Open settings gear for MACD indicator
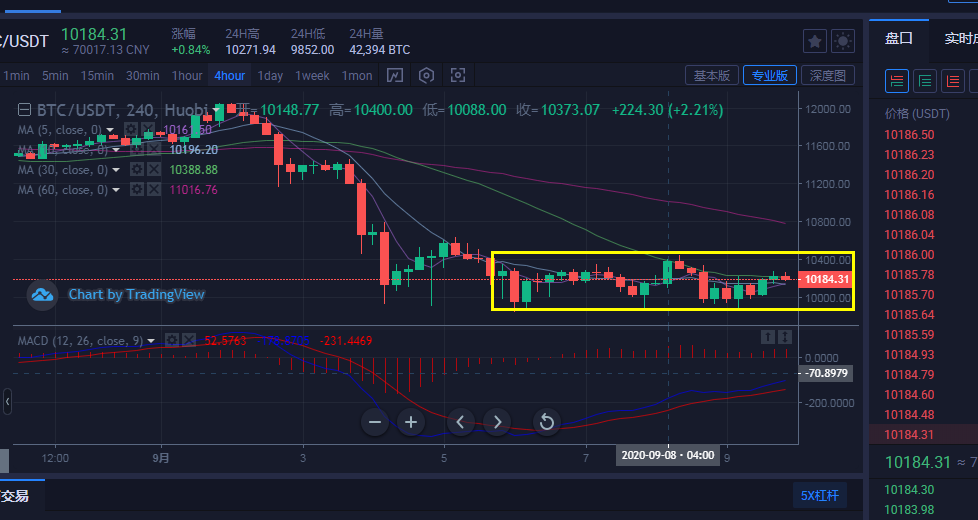The height and width of the screenshot is (520, 978). (x=172, y=340)
